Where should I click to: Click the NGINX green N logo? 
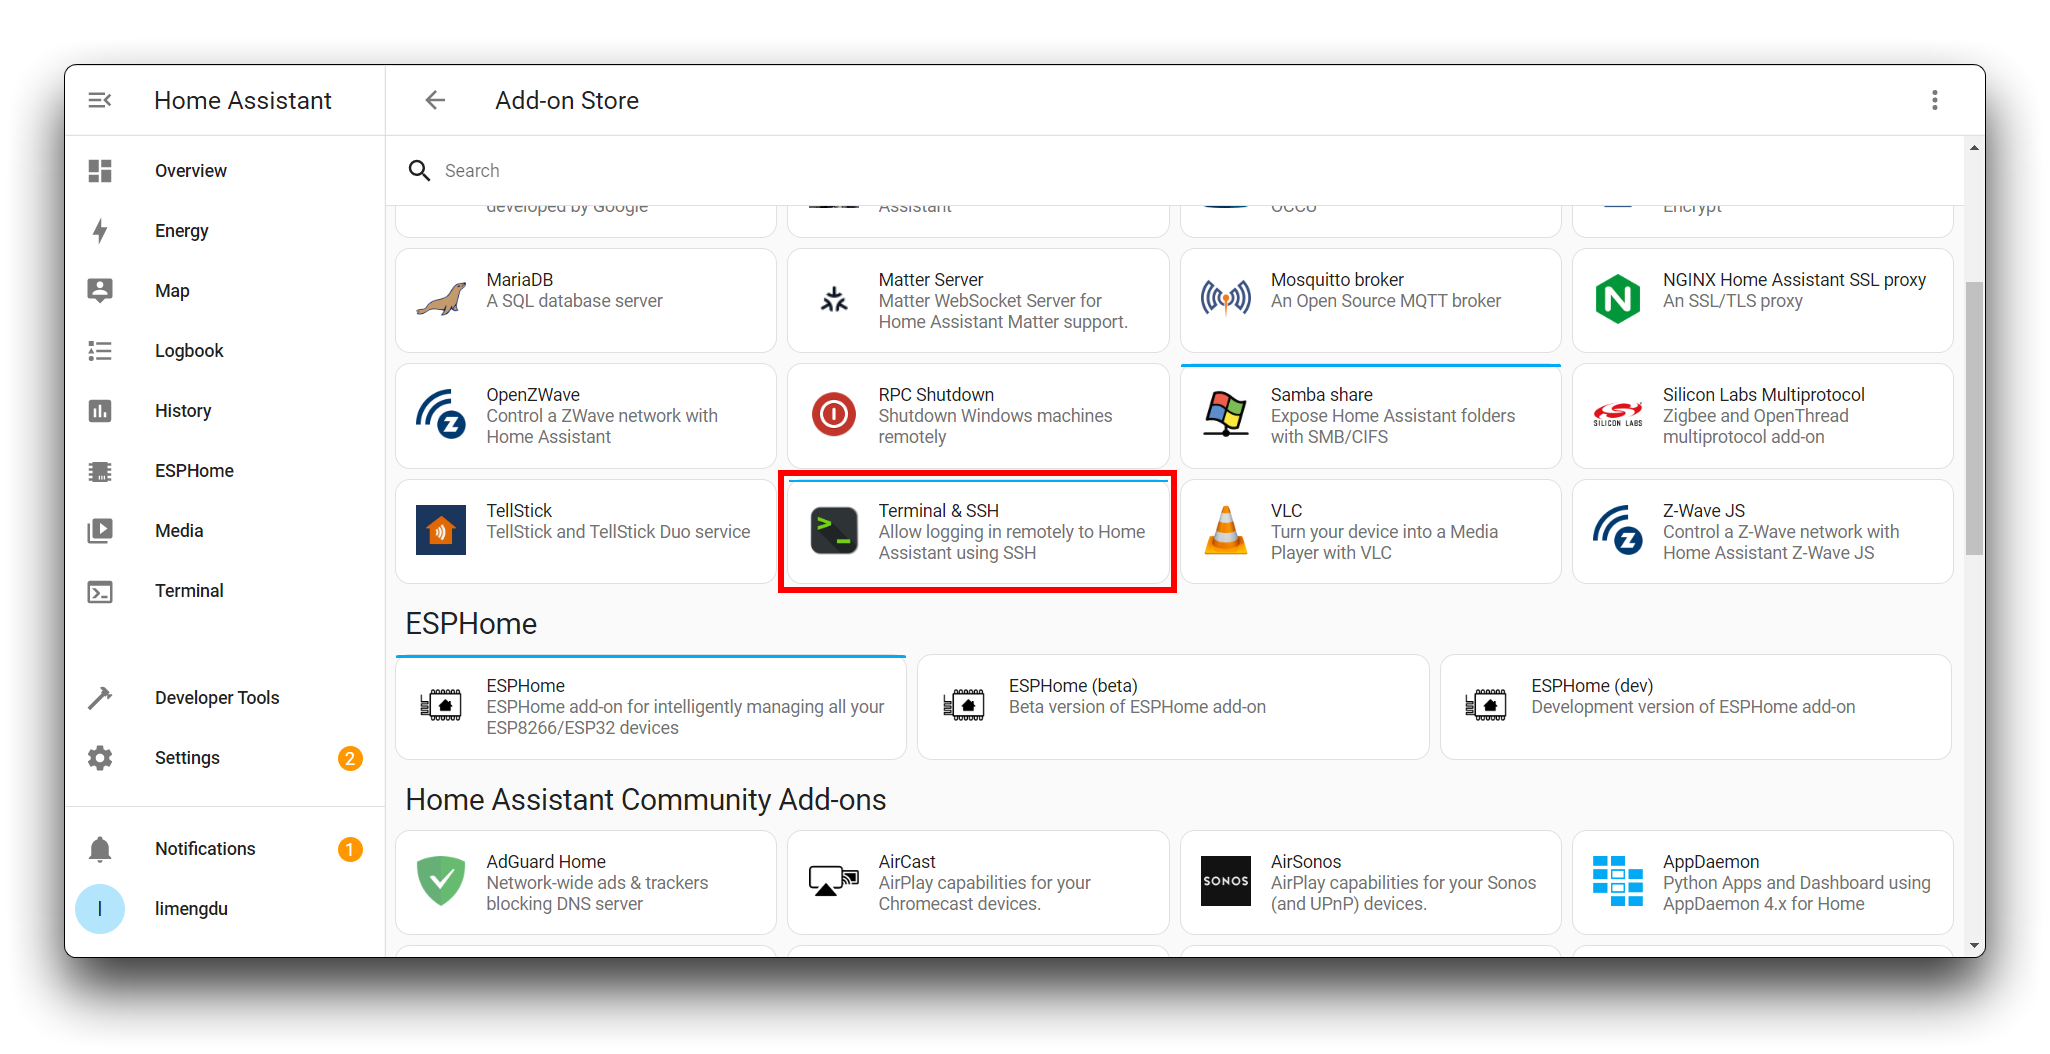pyautogui.click(x=1618, y=299)
